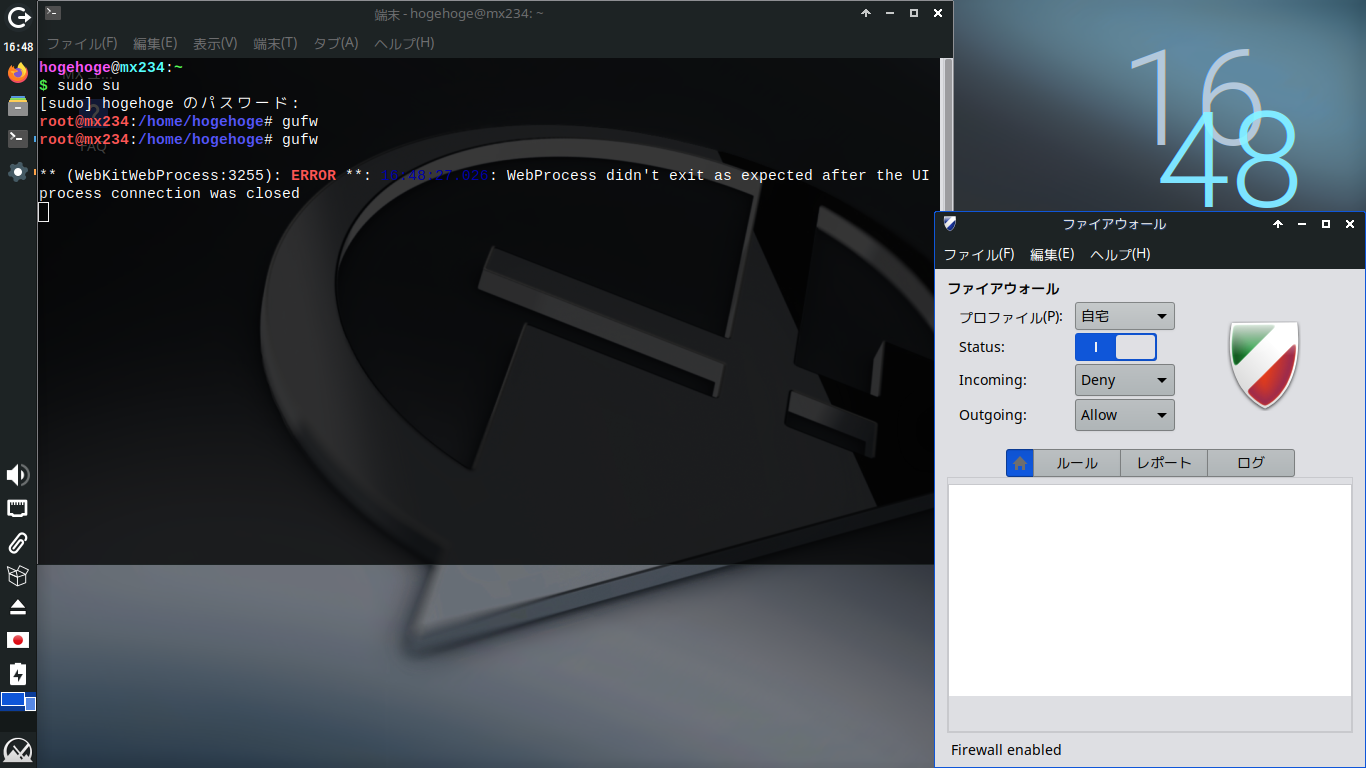Open the terminal emulator dock icon
This screenshot has height=768, width=1366.
coord(16,138)
